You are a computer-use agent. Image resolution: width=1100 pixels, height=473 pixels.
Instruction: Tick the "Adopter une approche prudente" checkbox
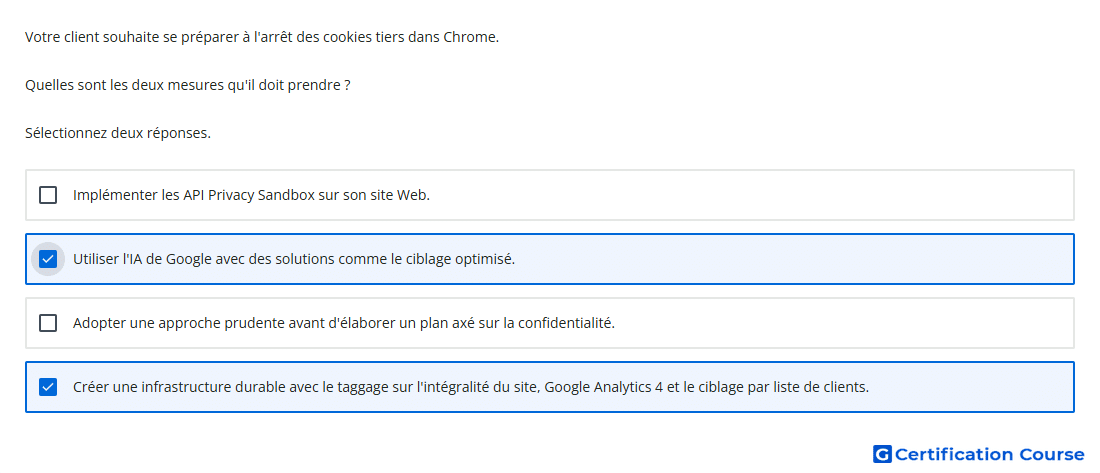[48, 323]
